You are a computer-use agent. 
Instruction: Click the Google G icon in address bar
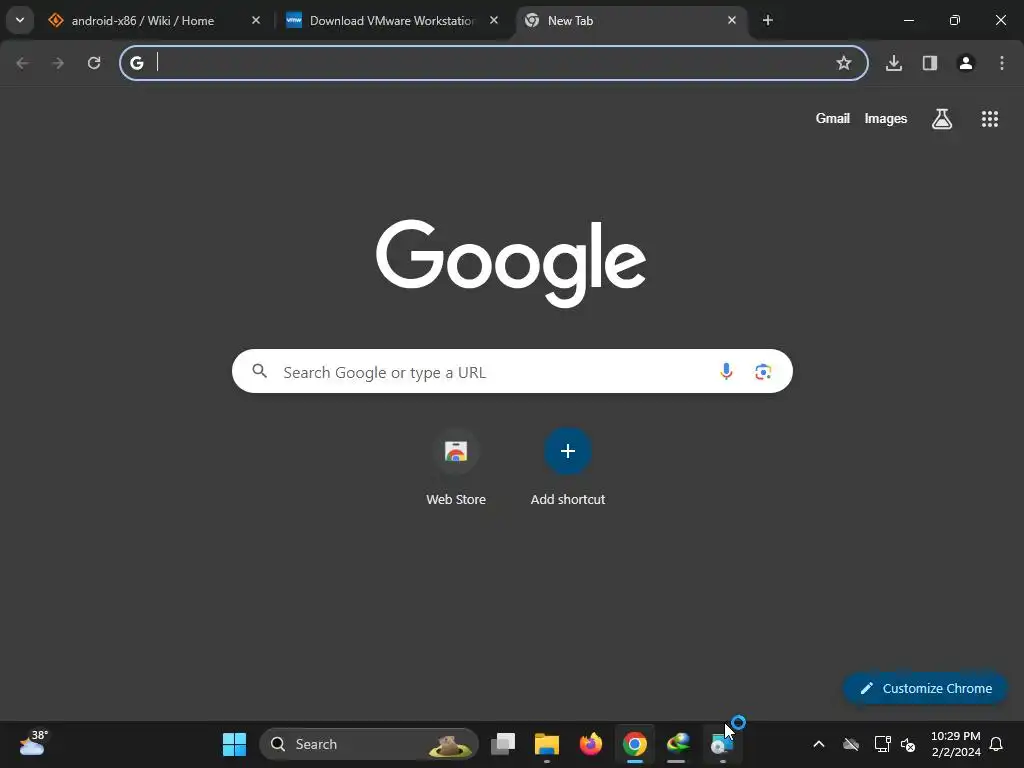coord(136,63)
